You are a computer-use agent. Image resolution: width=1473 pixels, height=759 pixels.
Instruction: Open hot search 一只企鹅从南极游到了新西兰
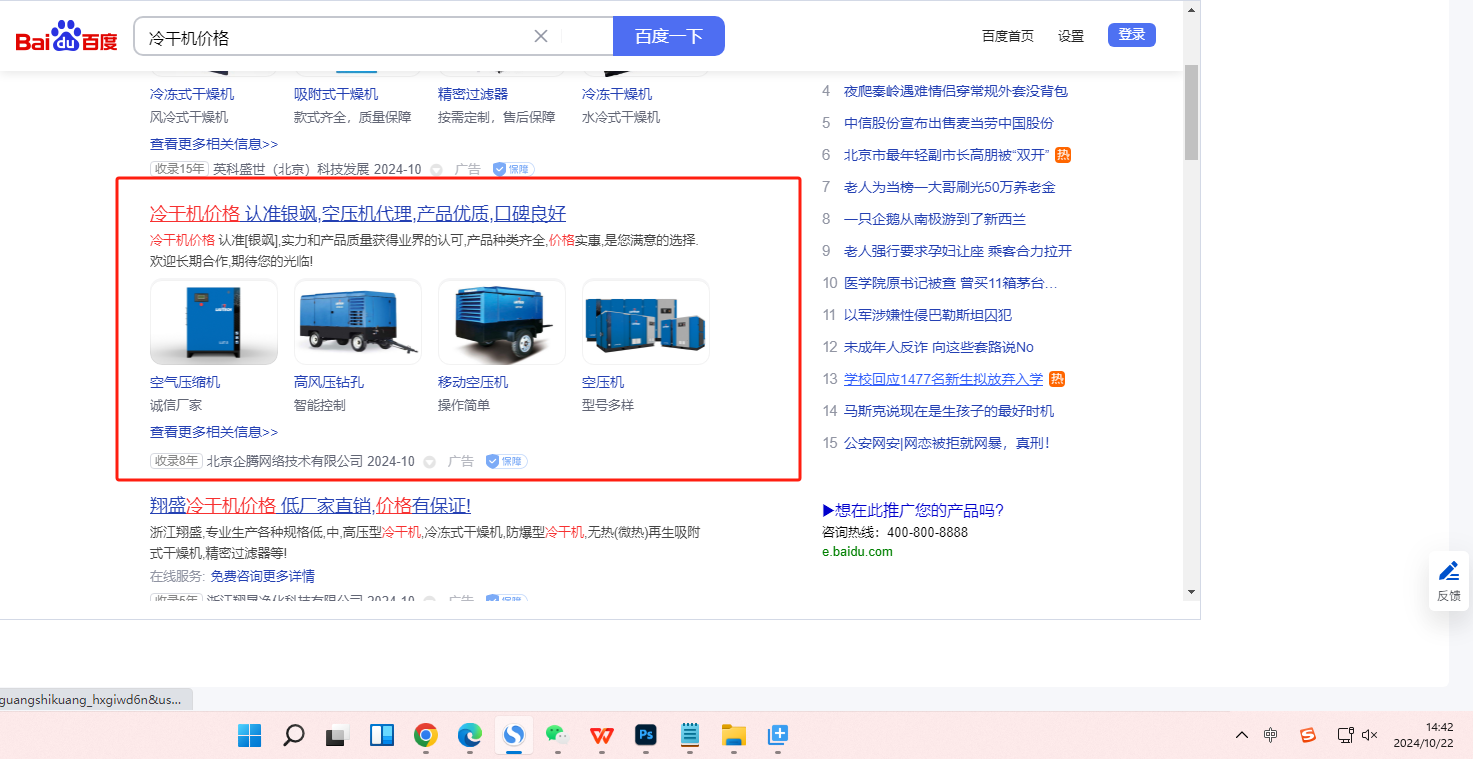[935, 219]
